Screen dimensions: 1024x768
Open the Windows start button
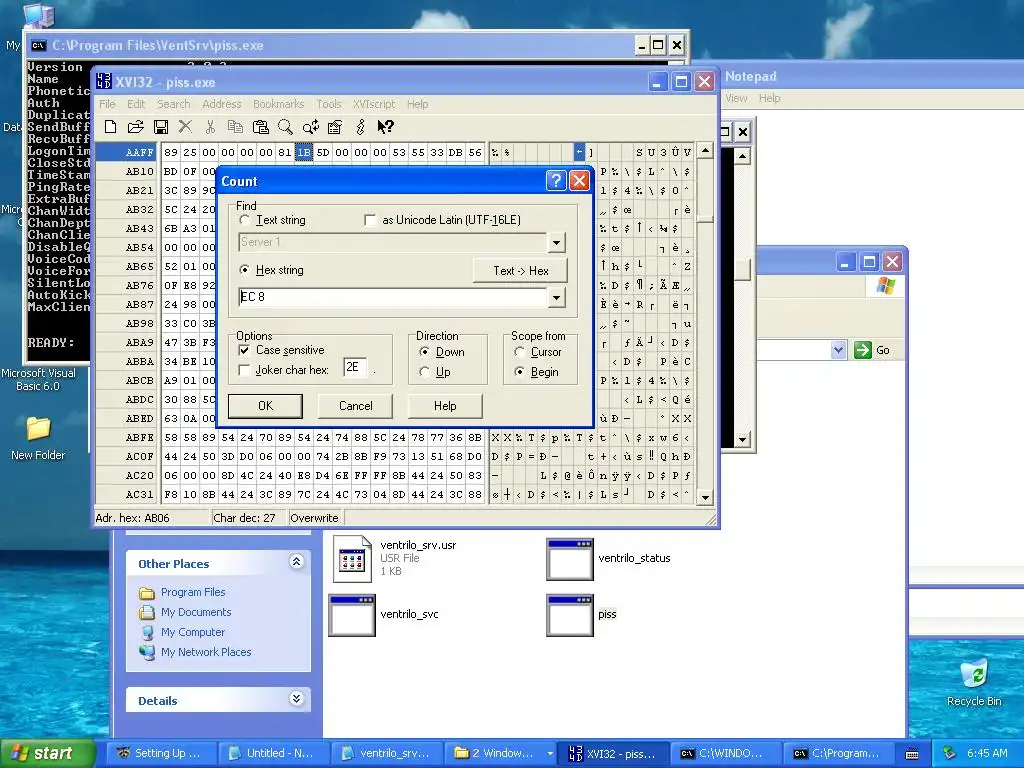click(x=47, y=753)
